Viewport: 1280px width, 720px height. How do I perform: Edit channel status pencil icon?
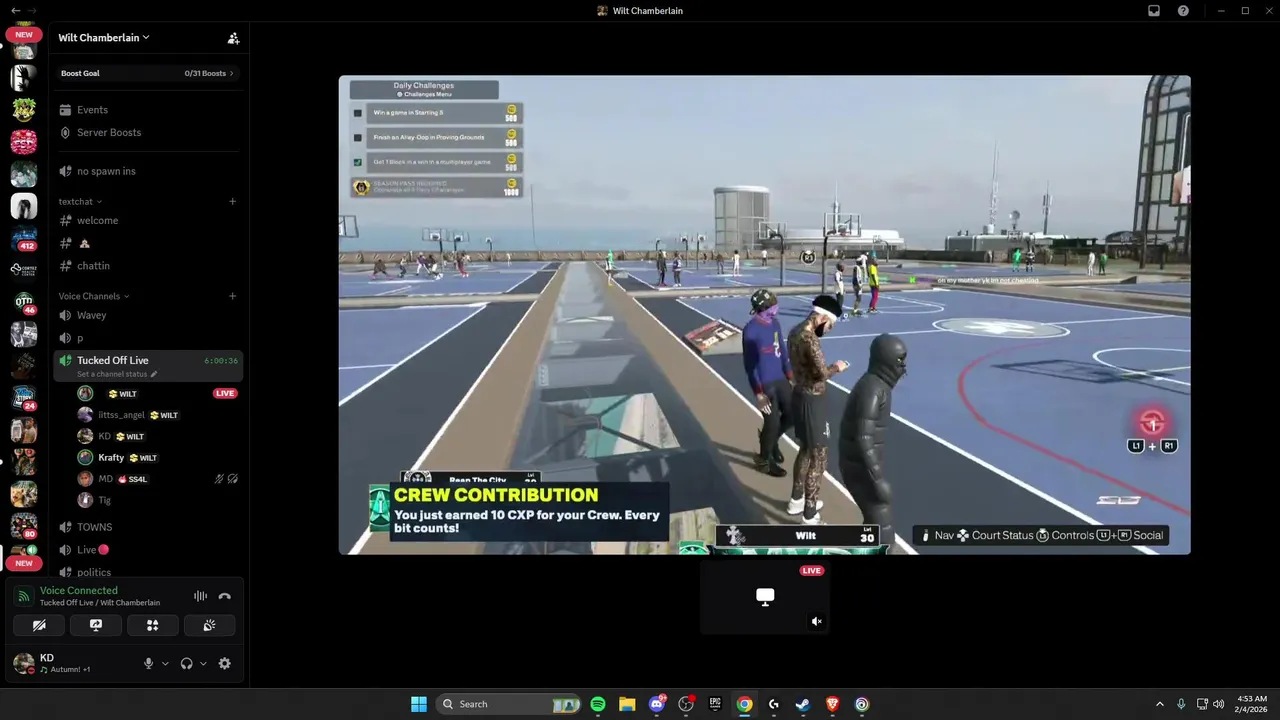click(154, 374)
